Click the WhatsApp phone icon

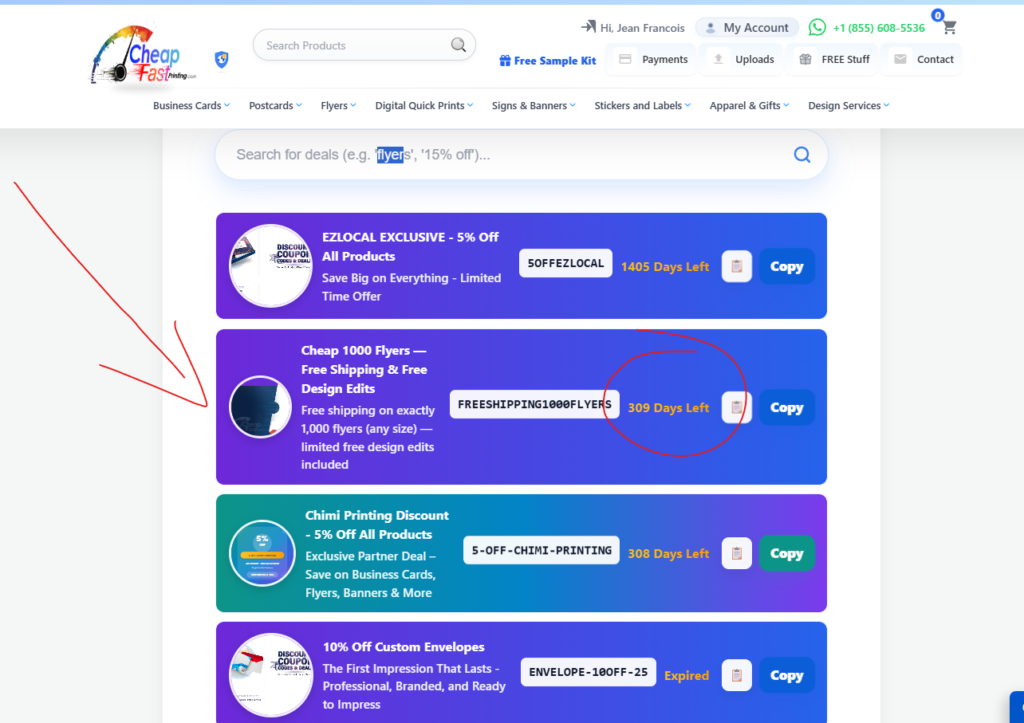[818, 28]
